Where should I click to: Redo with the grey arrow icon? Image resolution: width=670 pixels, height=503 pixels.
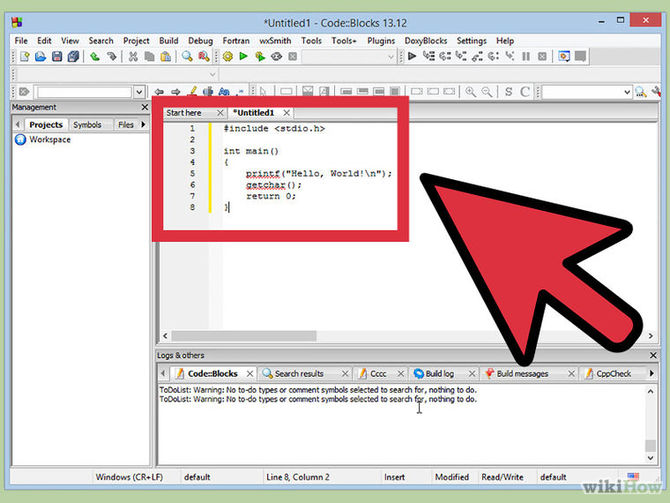[x=112, y=56]
